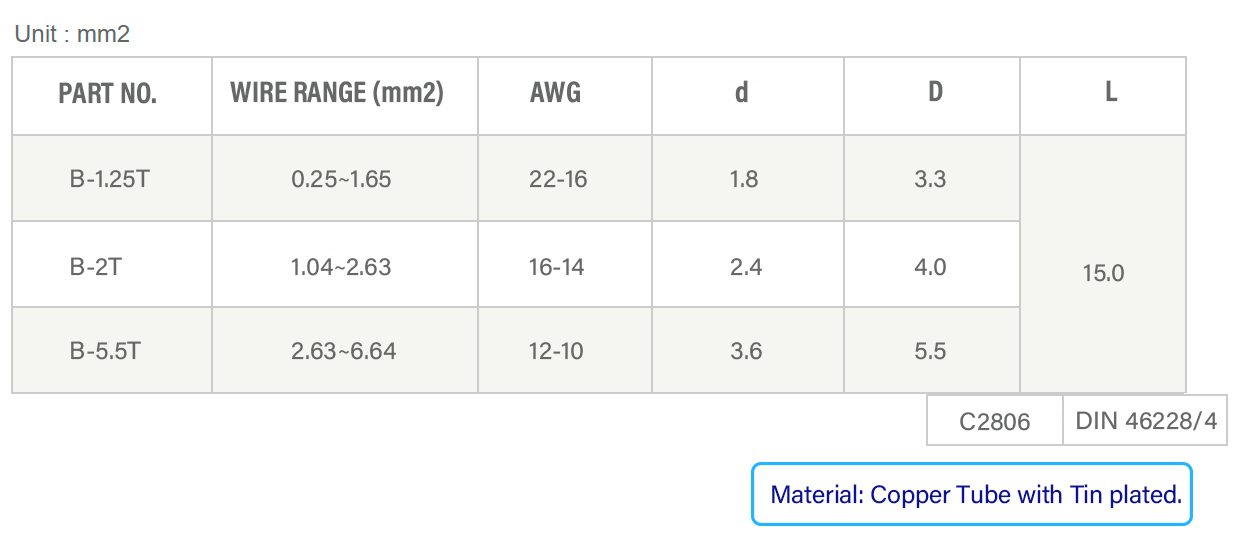The height and width of the screenshot is (550, 1240).
Task: Click part number B-1.25T
Action: tap(110, 180)
